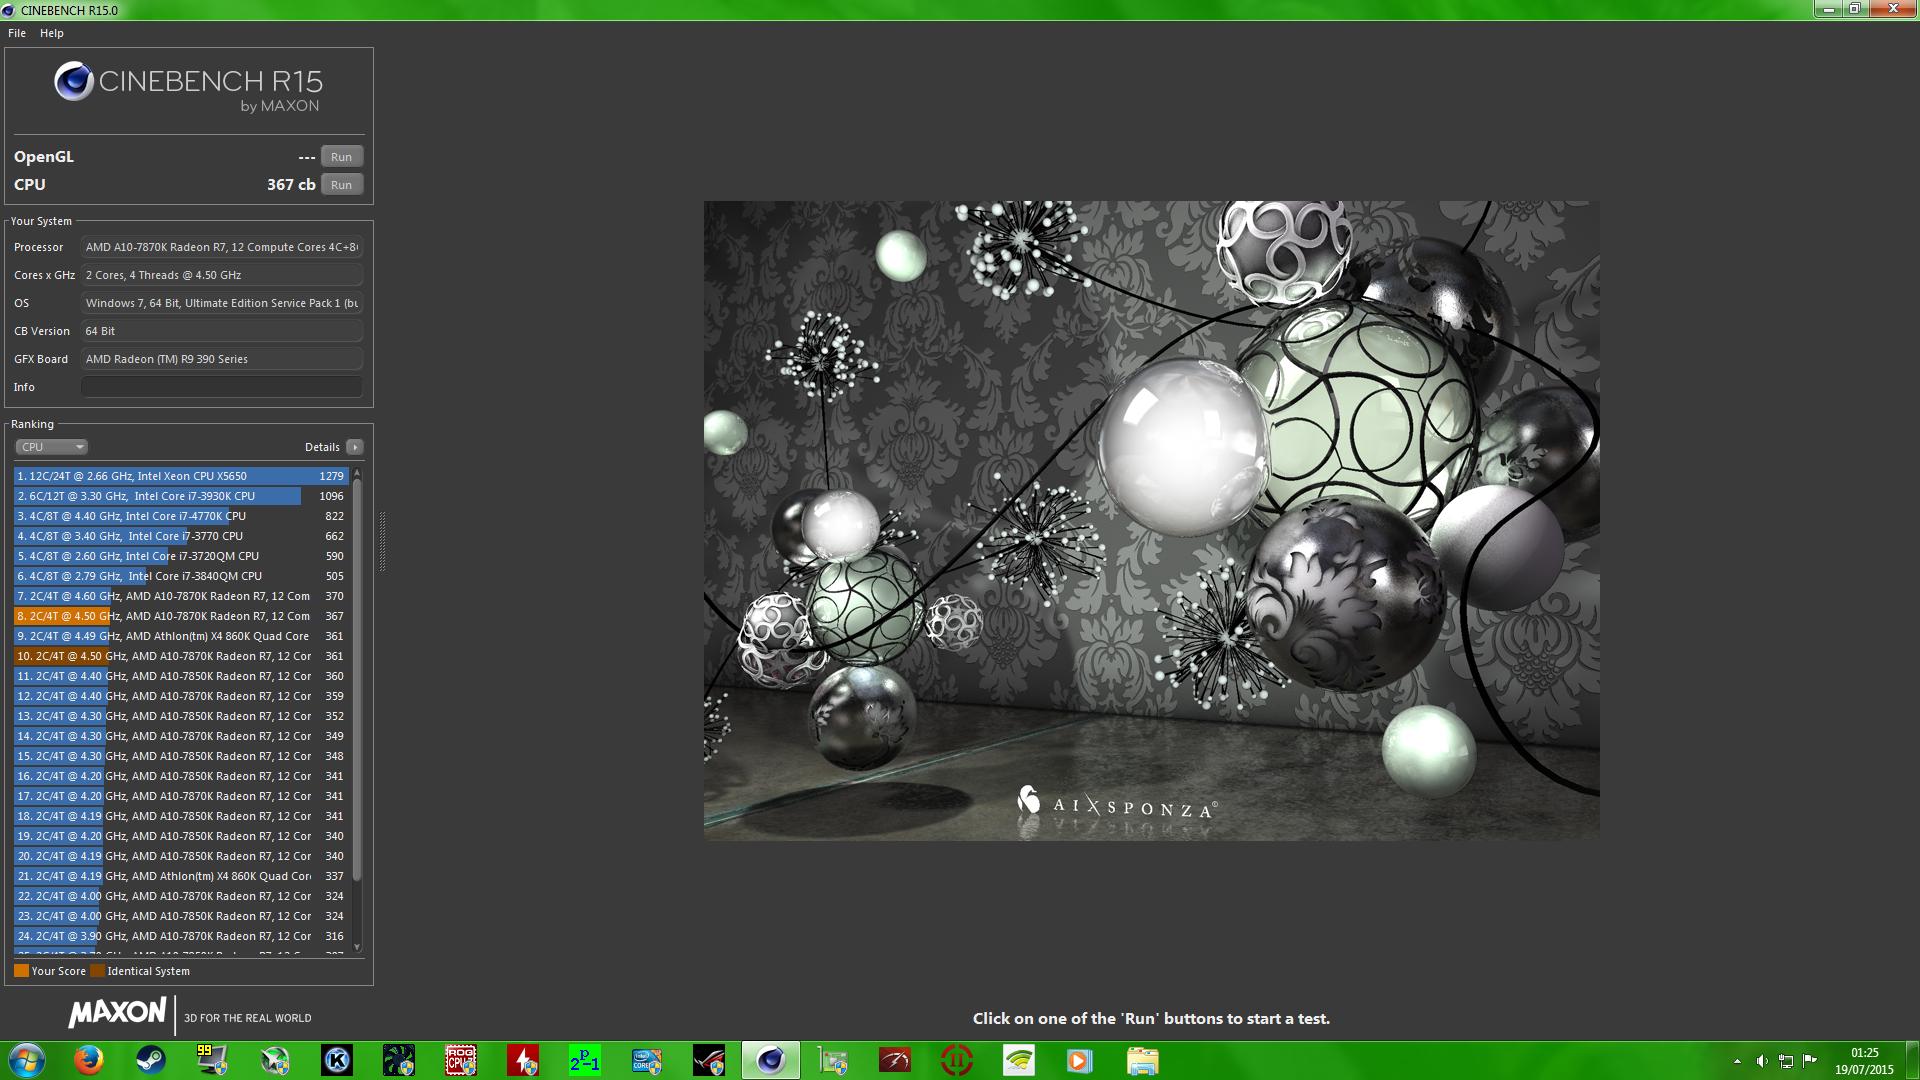This screenshot has height=1080, width=1920.
Task: Select the Cores x GHz field
Action: (222, 275)
